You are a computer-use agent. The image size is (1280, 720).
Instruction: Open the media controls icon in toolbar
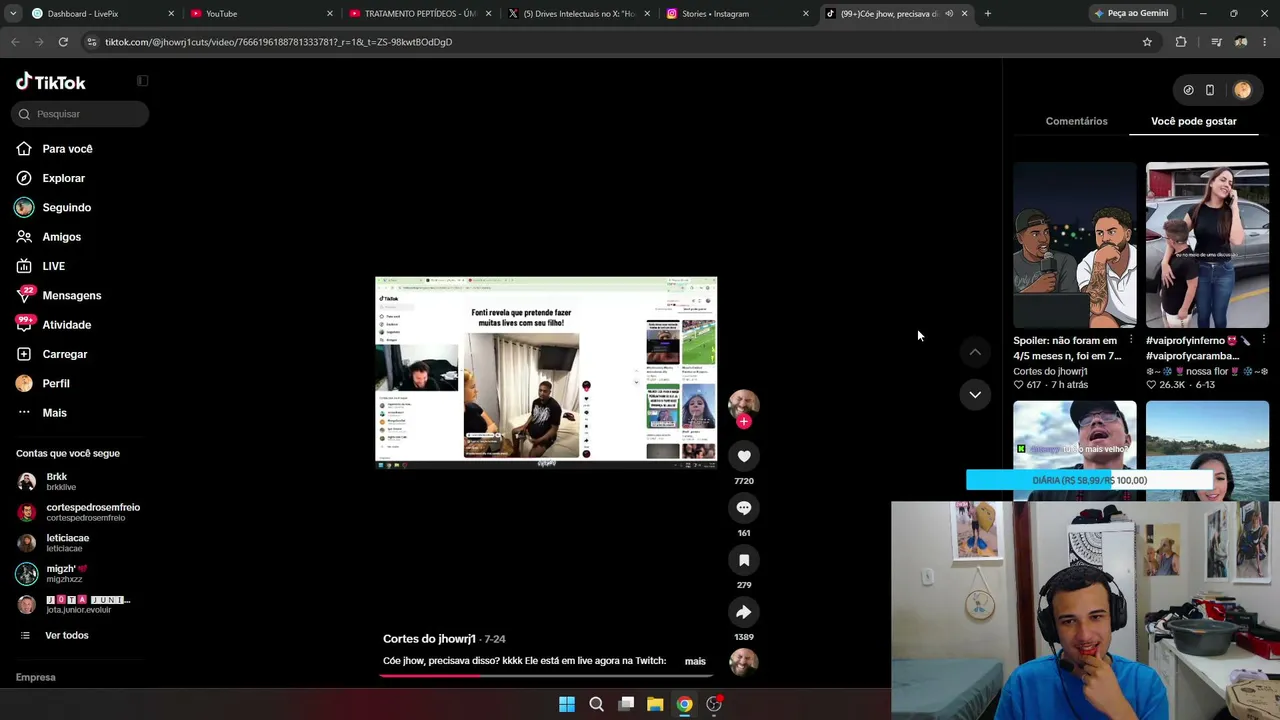pyautogui.click(x=1216, y=42)
